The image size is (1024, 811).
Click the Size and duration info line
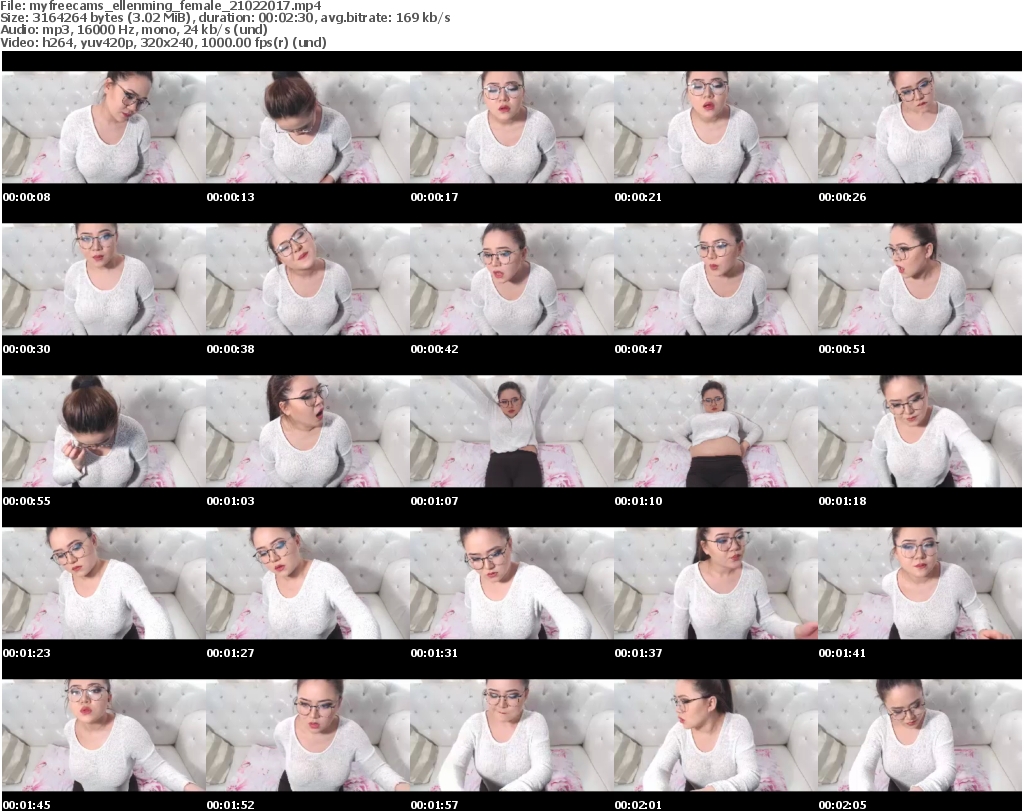[x=225, y=18]
